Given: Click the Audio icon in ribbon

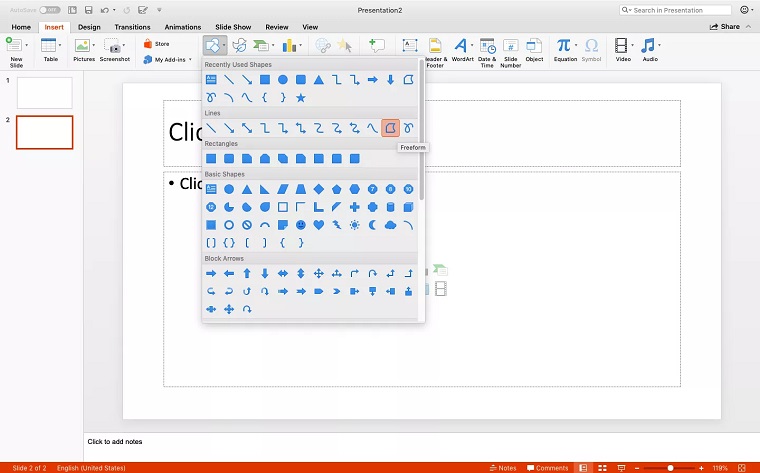Looking at the screenshot, I should (x=648, y=46).
